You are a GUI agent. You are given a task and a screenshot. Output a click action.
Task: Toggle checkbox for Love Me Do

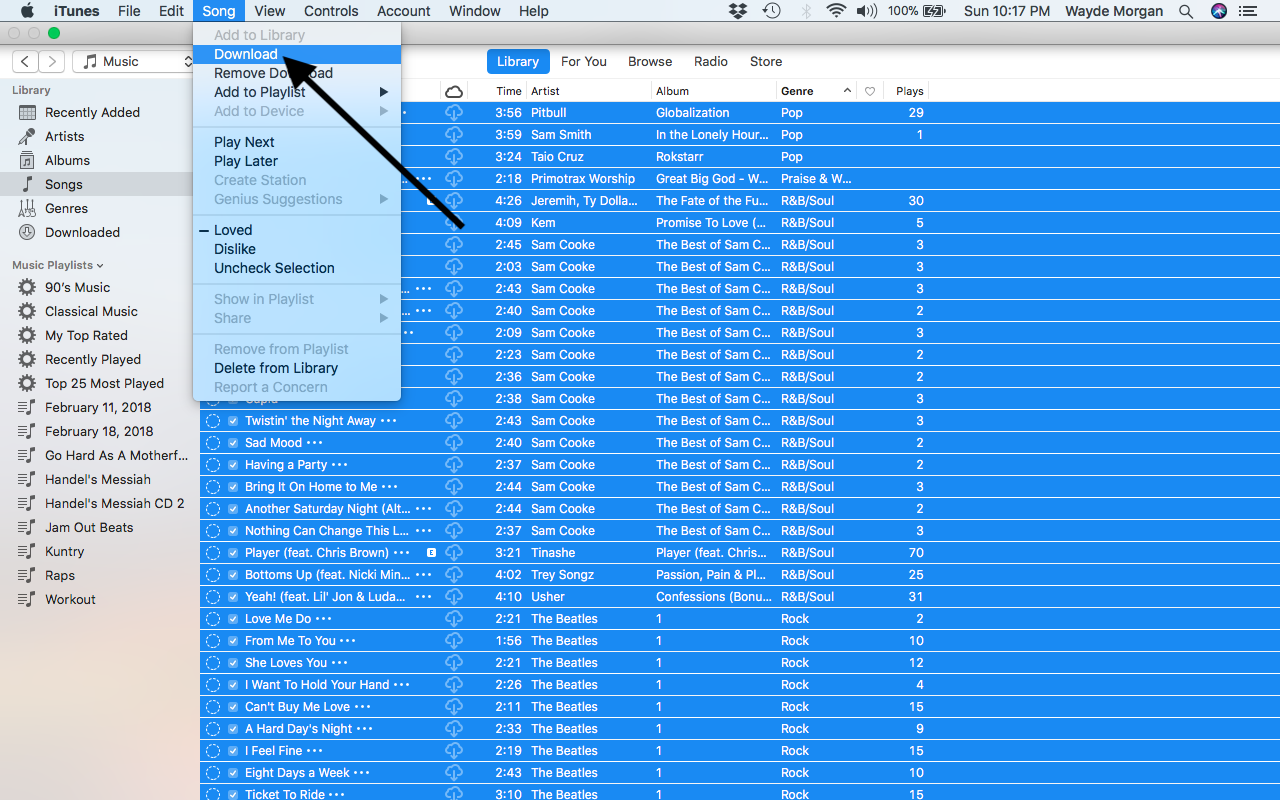pos(233,619)
